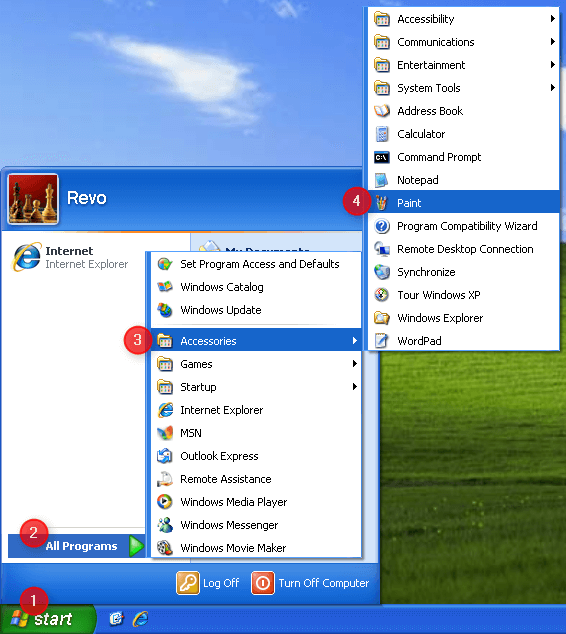Click the MSN text entry

(x=191, y=433)
